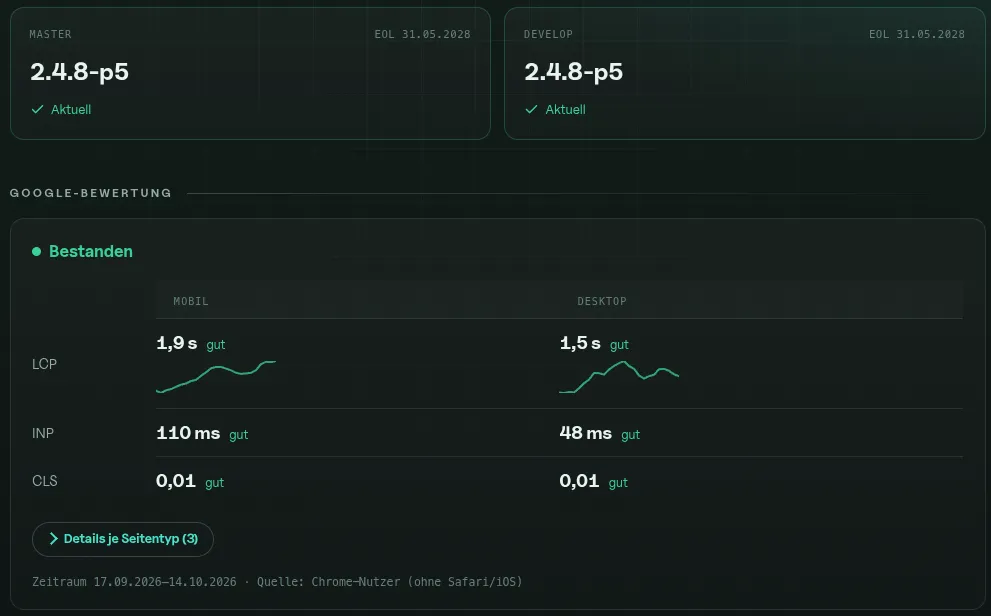This screenshot has height=616, width=991.
Task: Click the DESKTOP column header
Action: (602, 301)
